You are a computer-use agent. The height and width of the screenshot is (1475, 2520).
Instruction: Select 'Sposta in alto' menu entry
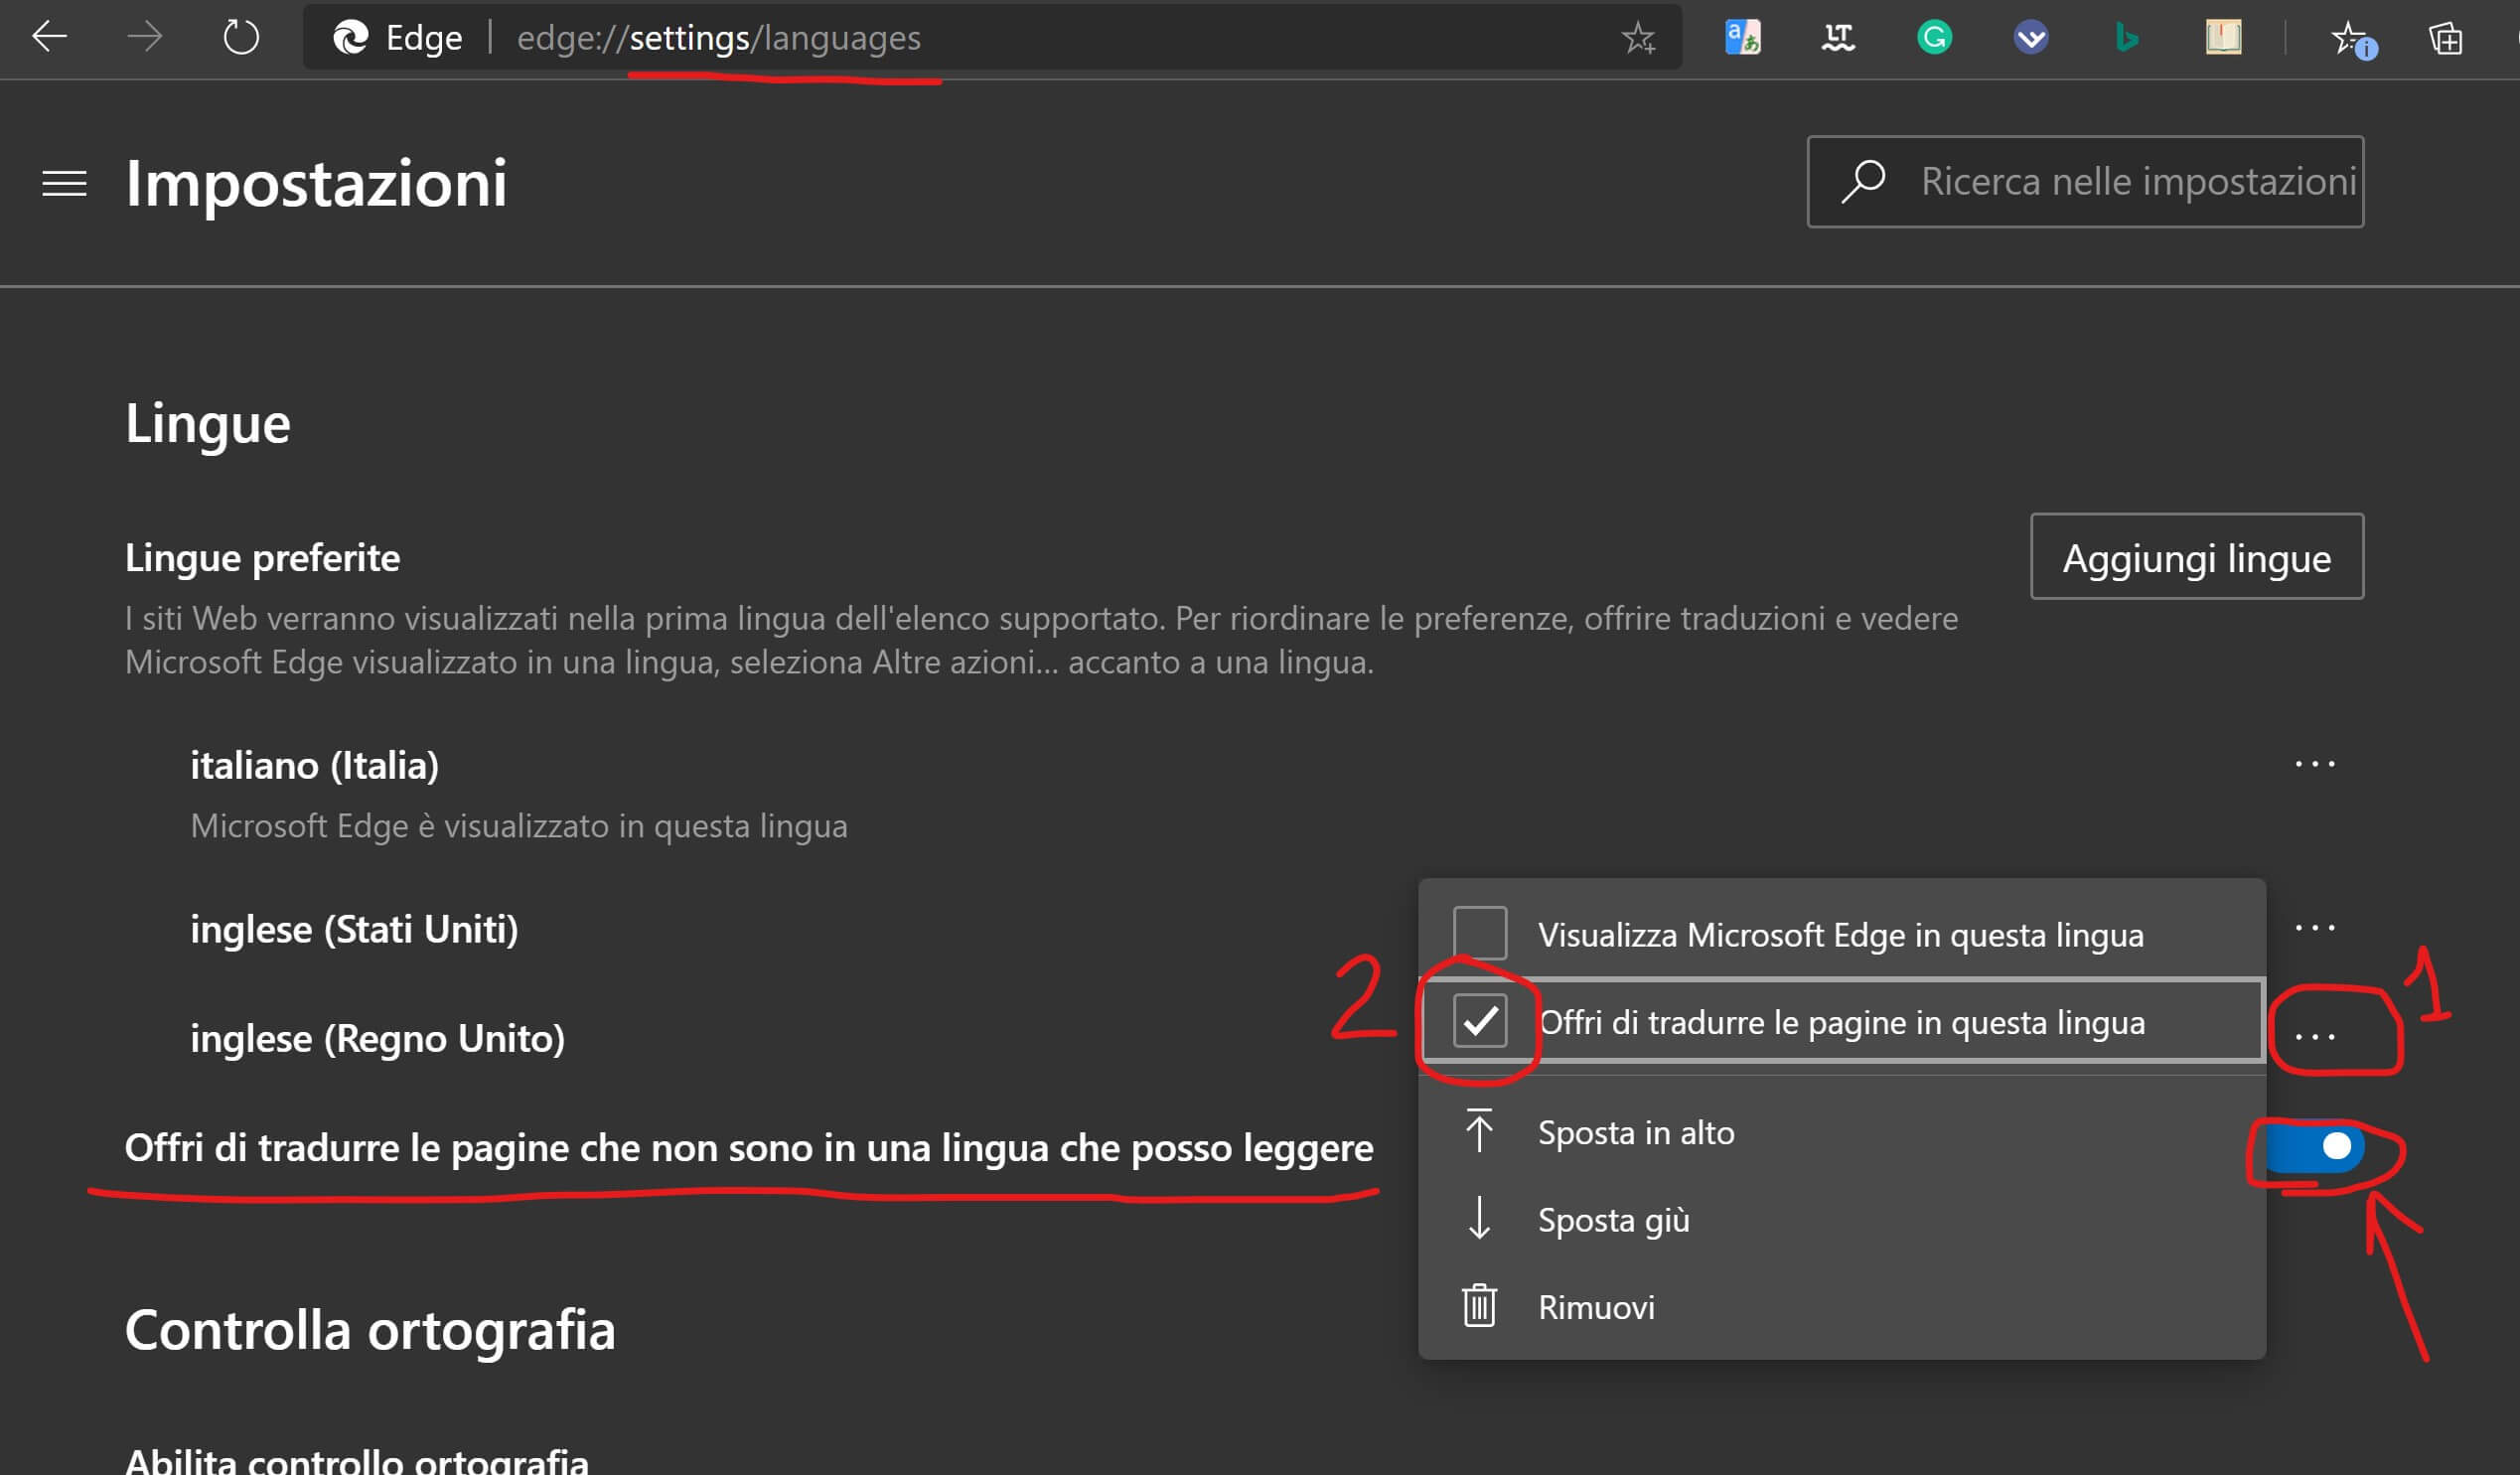[x=1635, y=1132]
